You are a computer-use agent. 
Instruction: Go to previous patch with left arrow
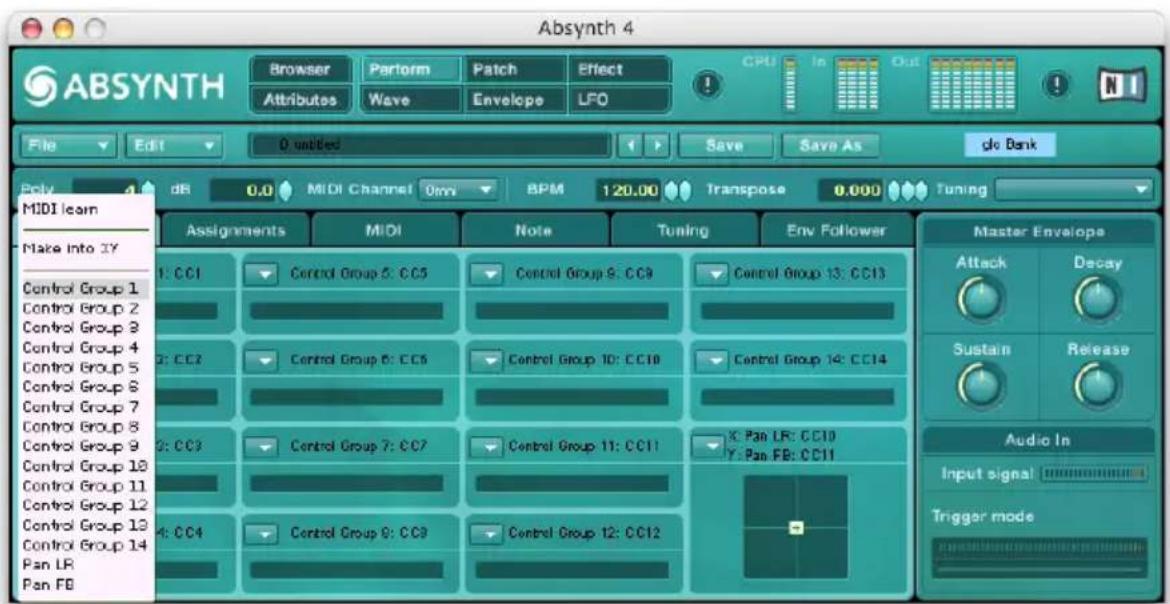pos(630,144)
